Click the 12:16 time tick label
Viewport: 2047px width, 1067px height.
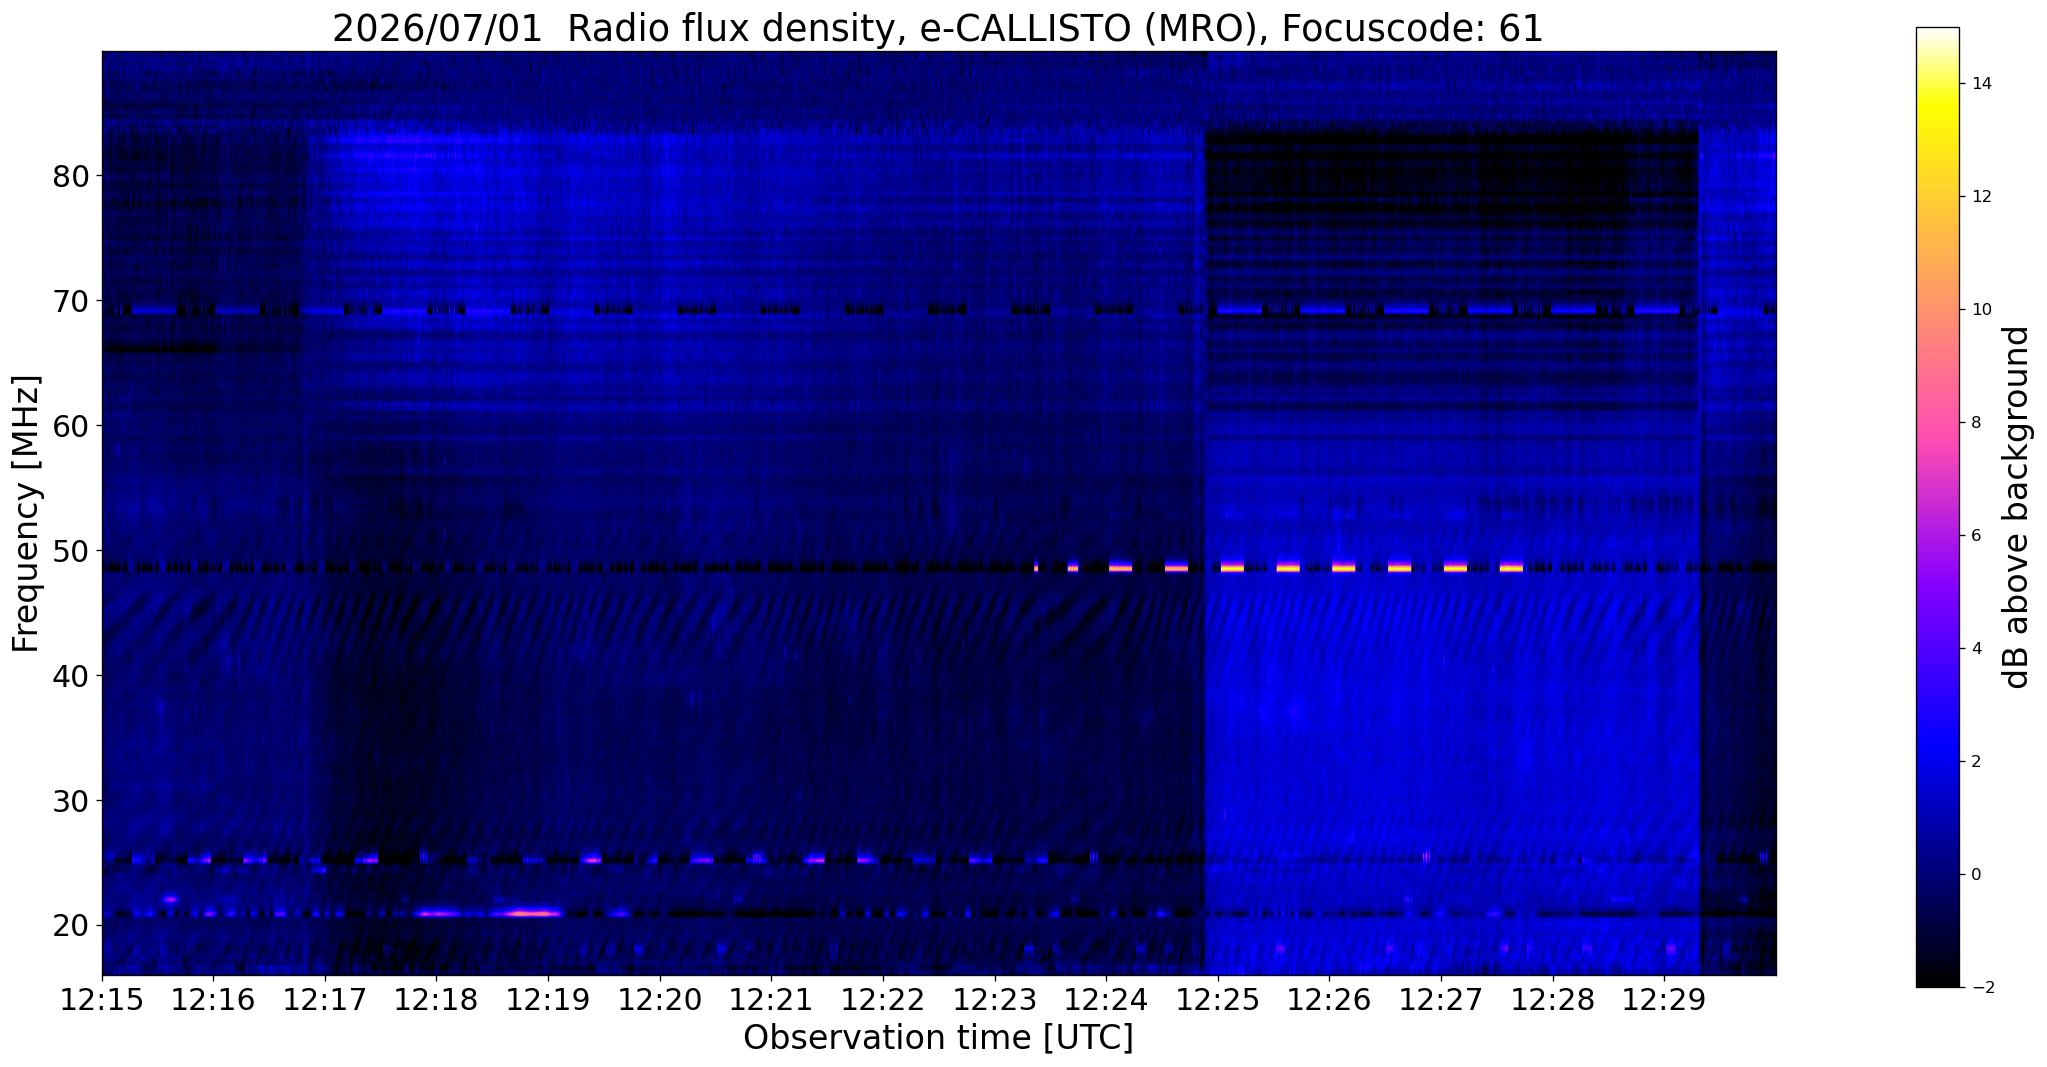[x=213, y=999]
